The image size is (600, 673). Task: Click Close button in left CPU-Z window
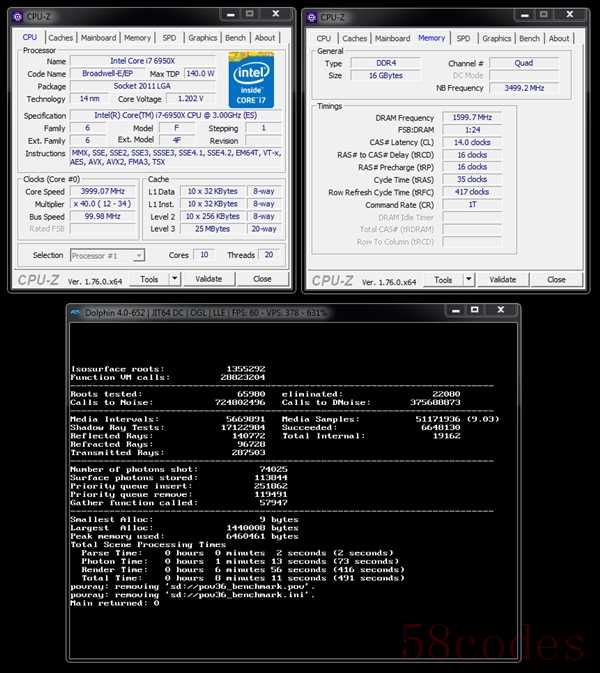tap(262, 279)
